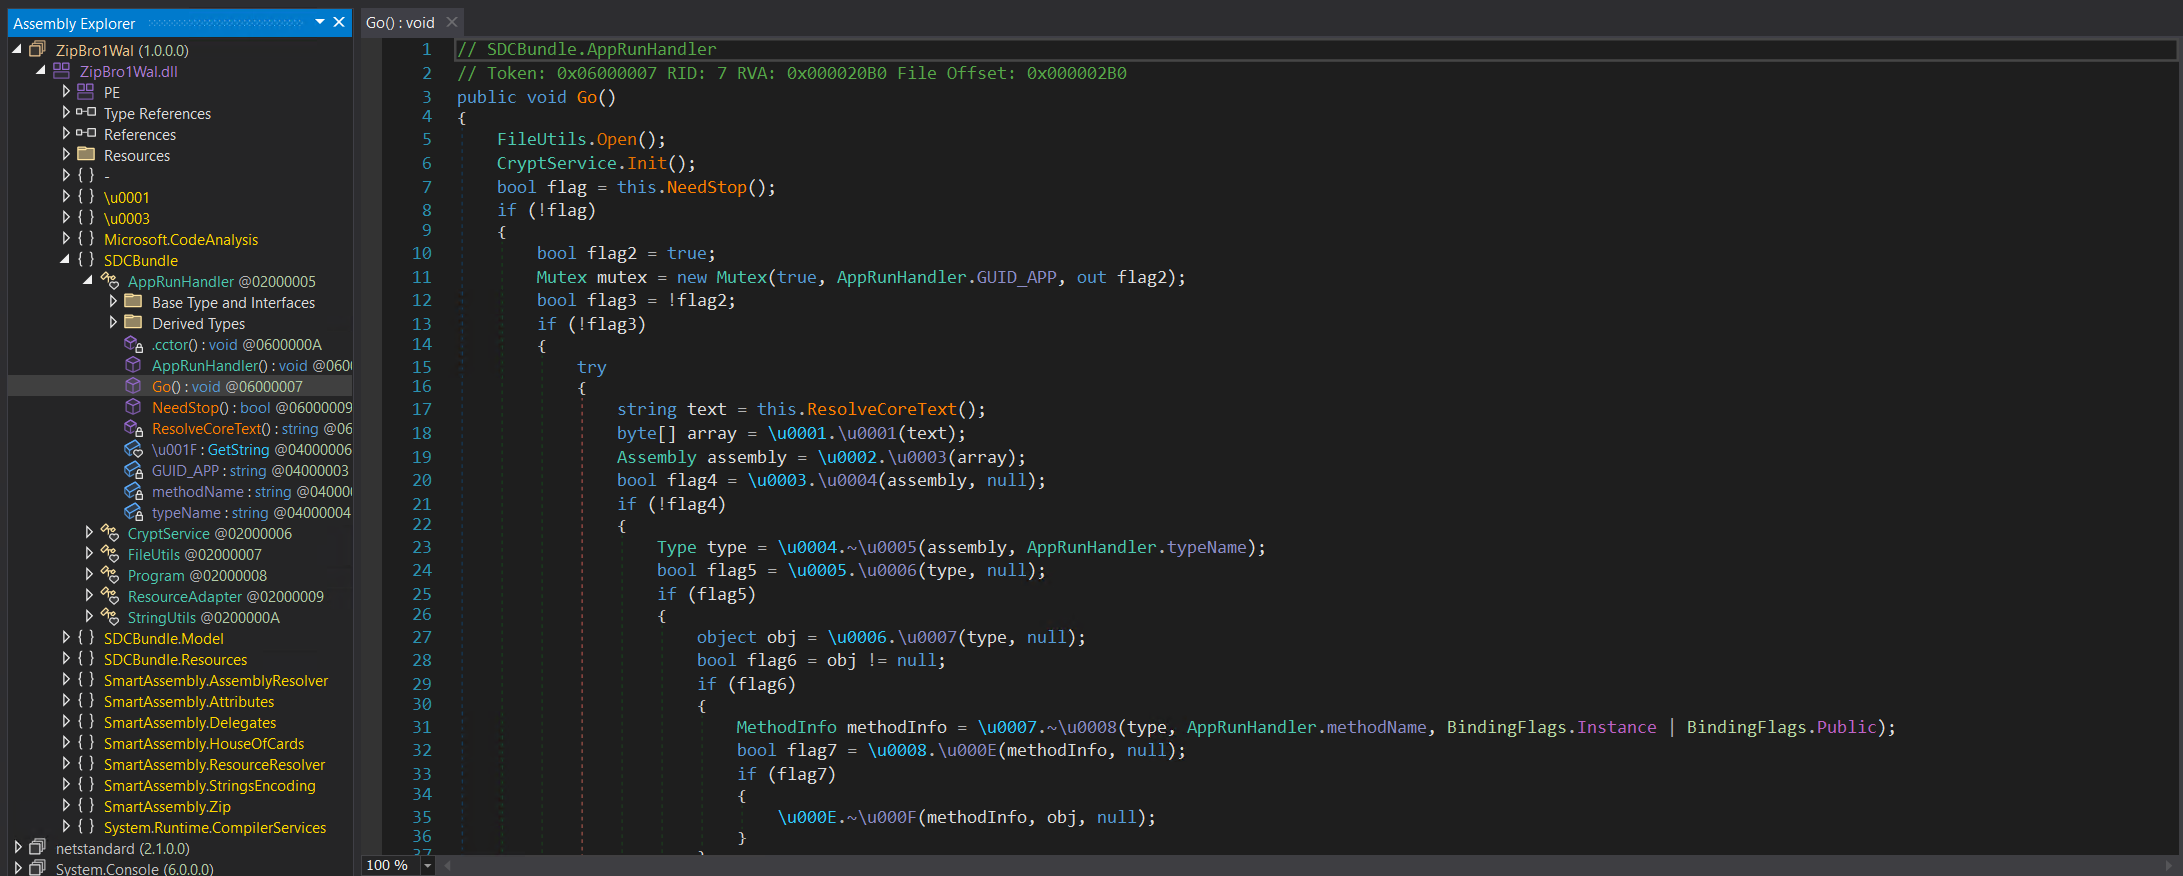Follow the NeedStop call on code line 7
This screenshot has width=2183, height=876.
point(706,187)
